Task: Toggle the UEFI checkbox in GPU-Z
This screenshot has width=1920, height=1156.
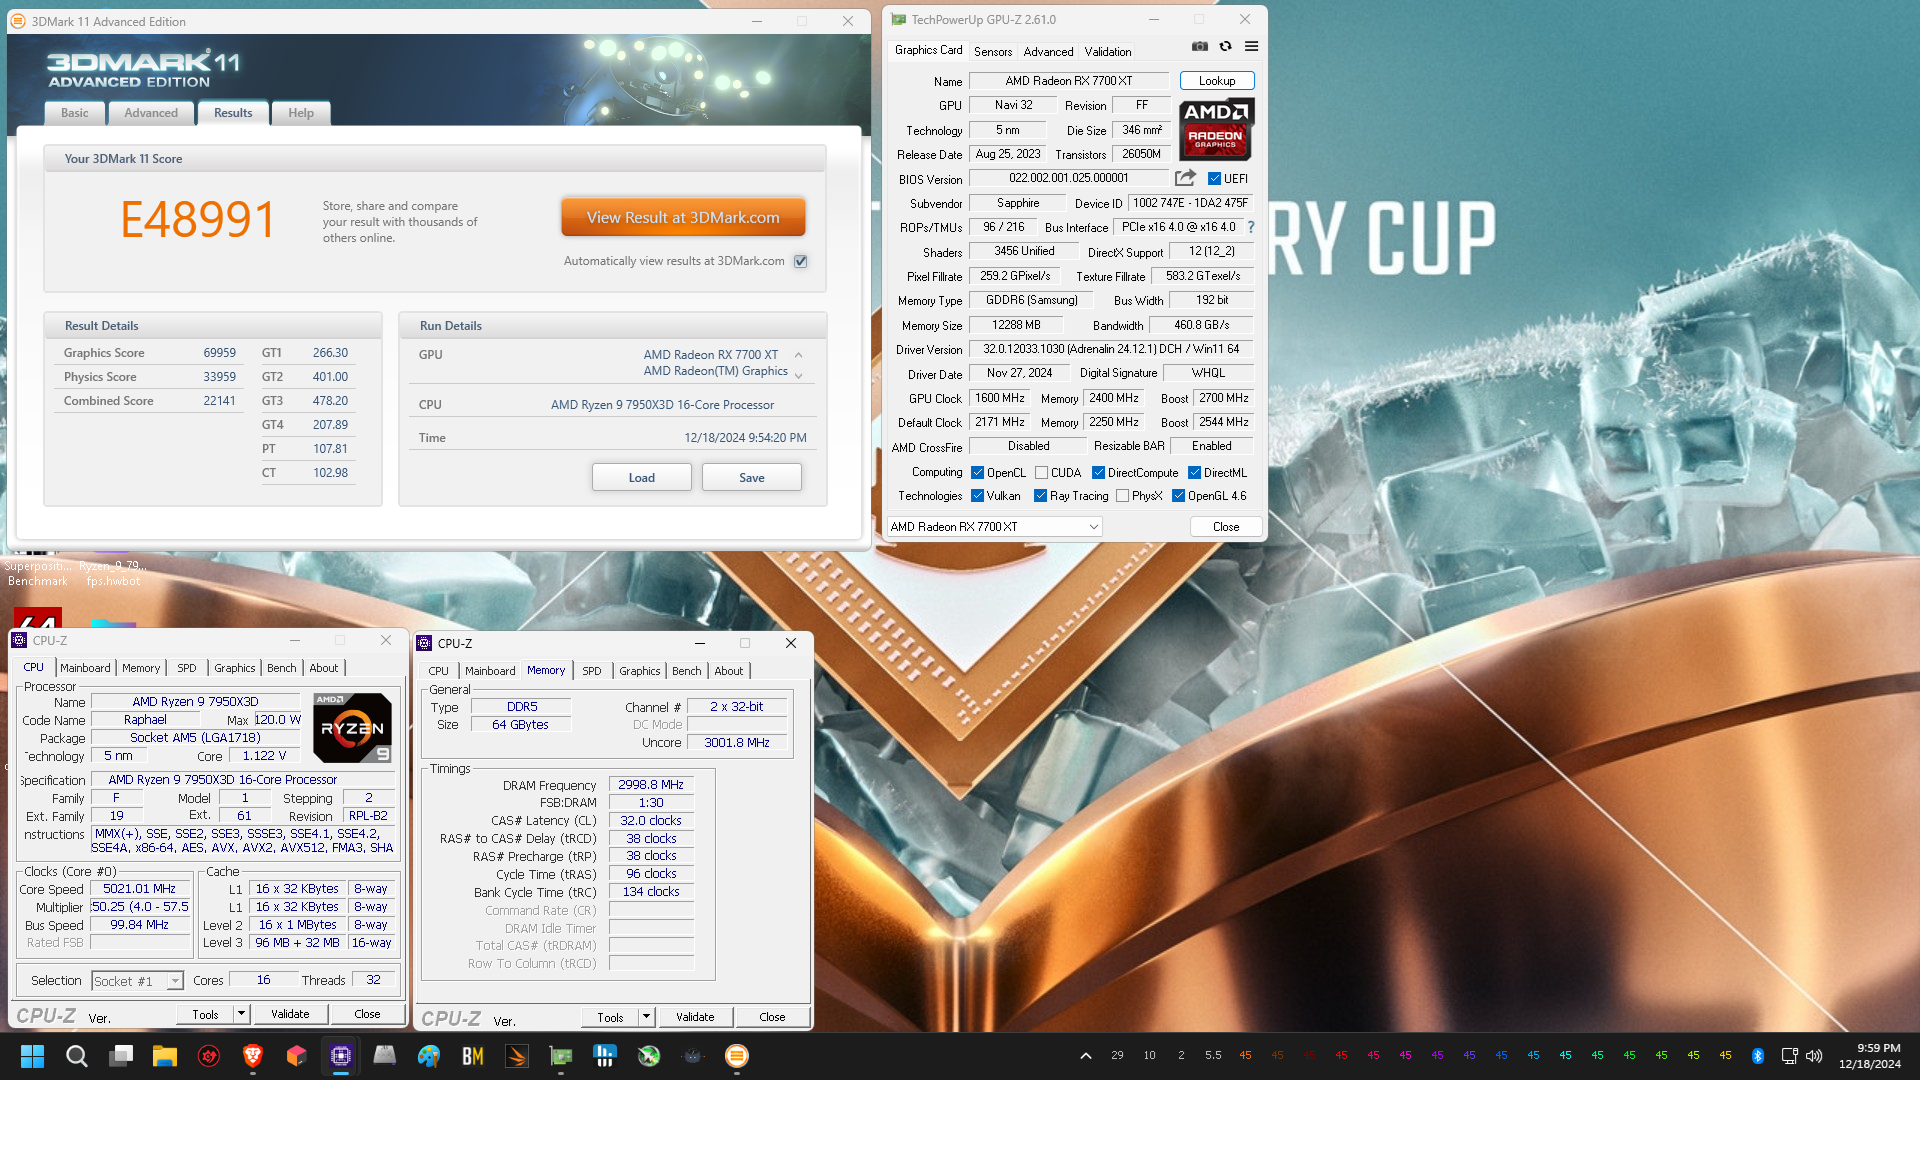Action: click(x=1214, y=179)
